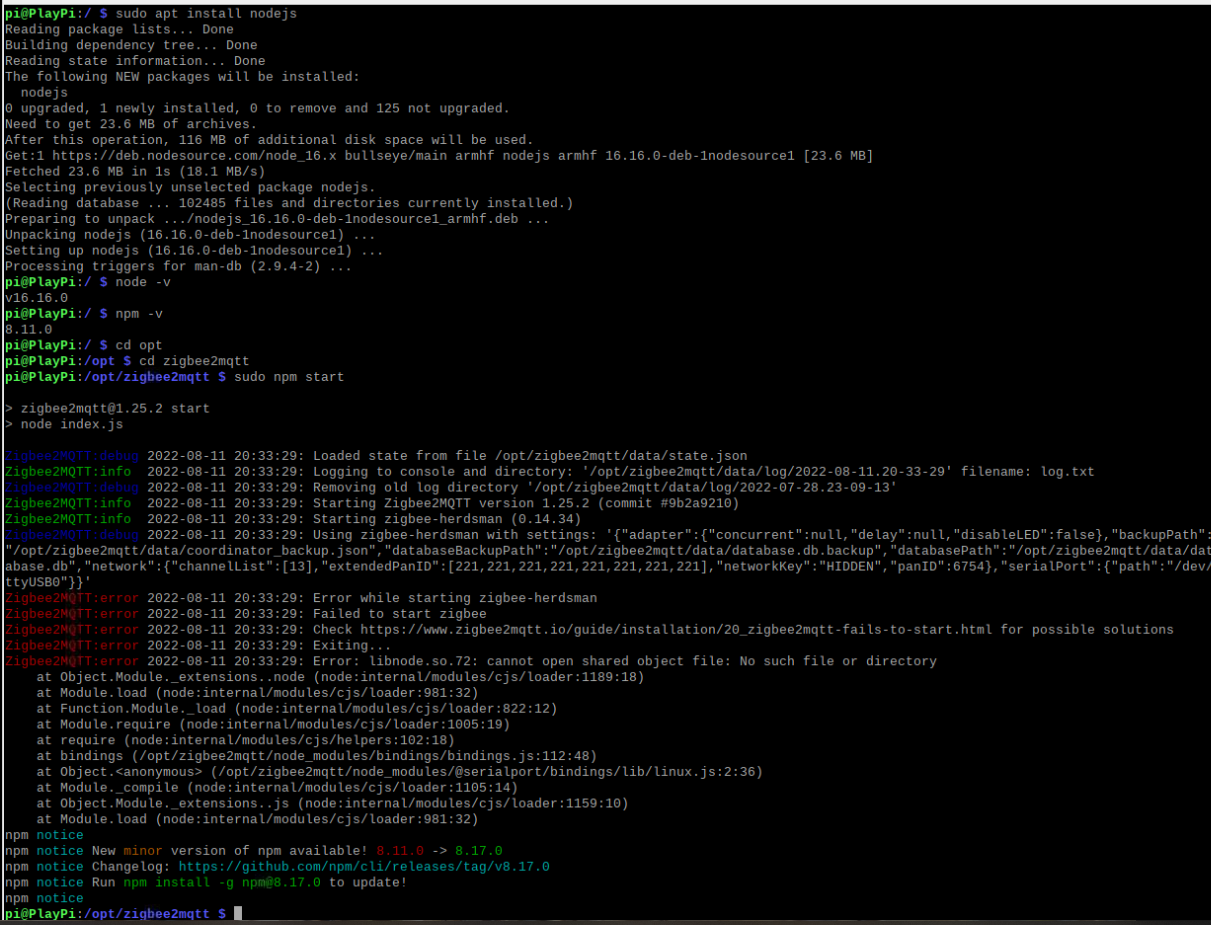This screenshot has height=925, width=1211.
Task: Click 'Need to get 23.6 MB of archives.' line
Action: click(x=131, y=125)
